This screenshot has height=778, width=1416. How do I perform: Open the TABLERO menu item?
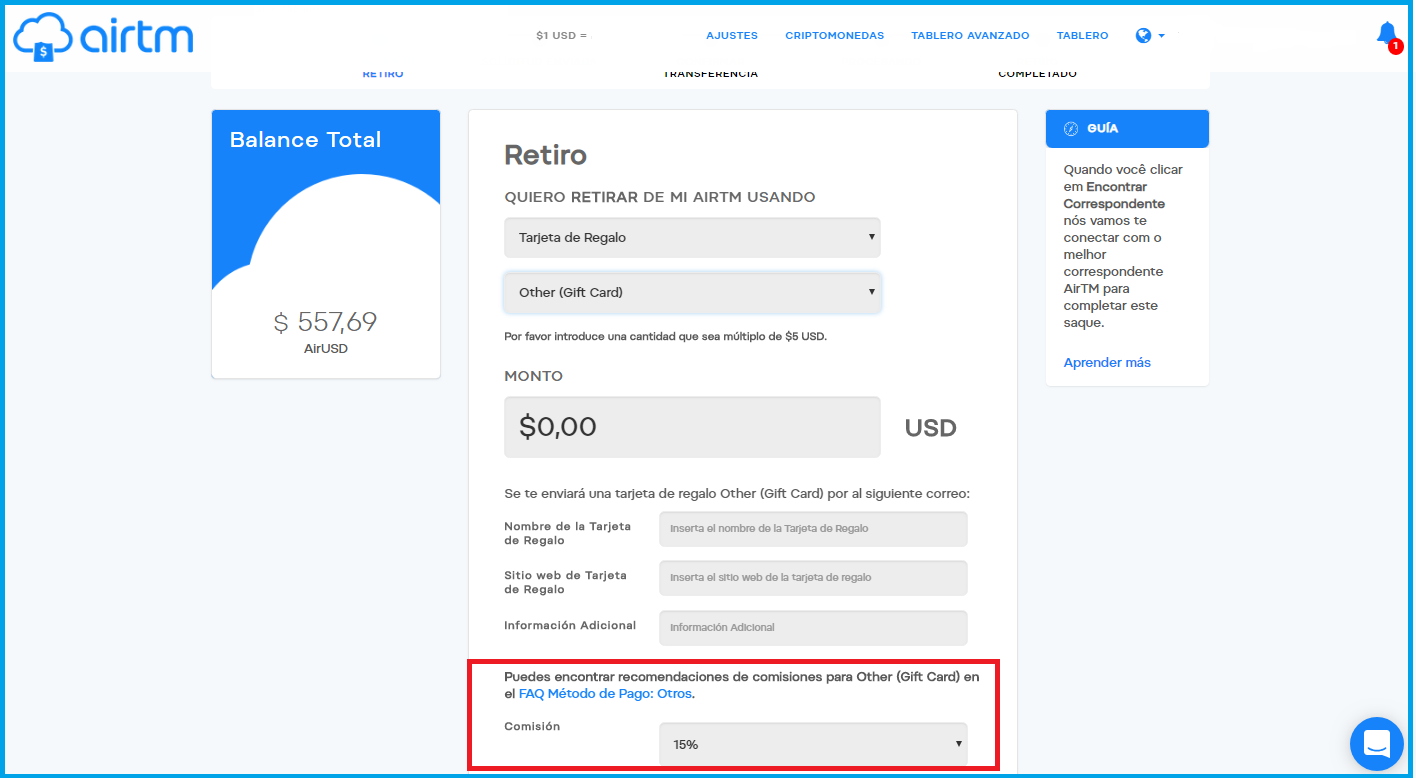click(1082, 36)
